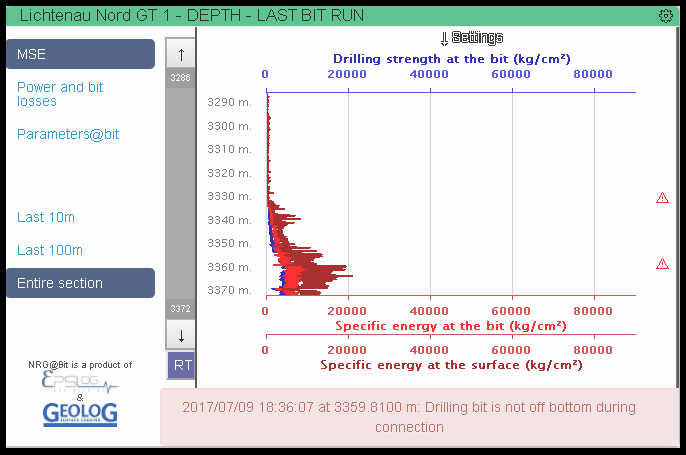Click the depth range scrollbar track

click(180, 193)
